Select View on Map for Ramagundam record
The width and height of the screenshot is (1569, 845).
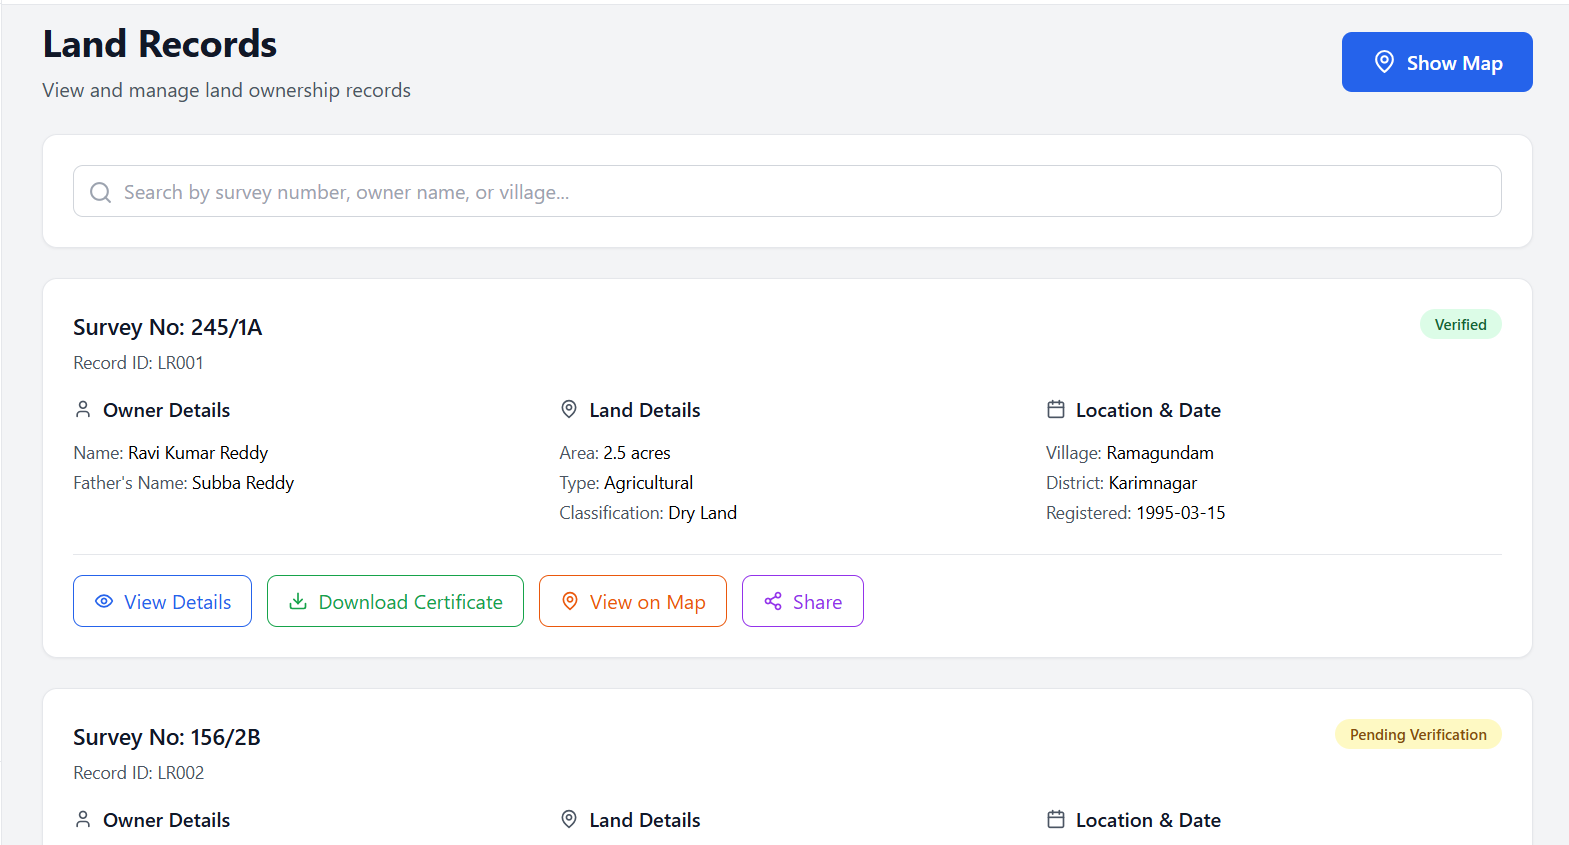(632, 601)
